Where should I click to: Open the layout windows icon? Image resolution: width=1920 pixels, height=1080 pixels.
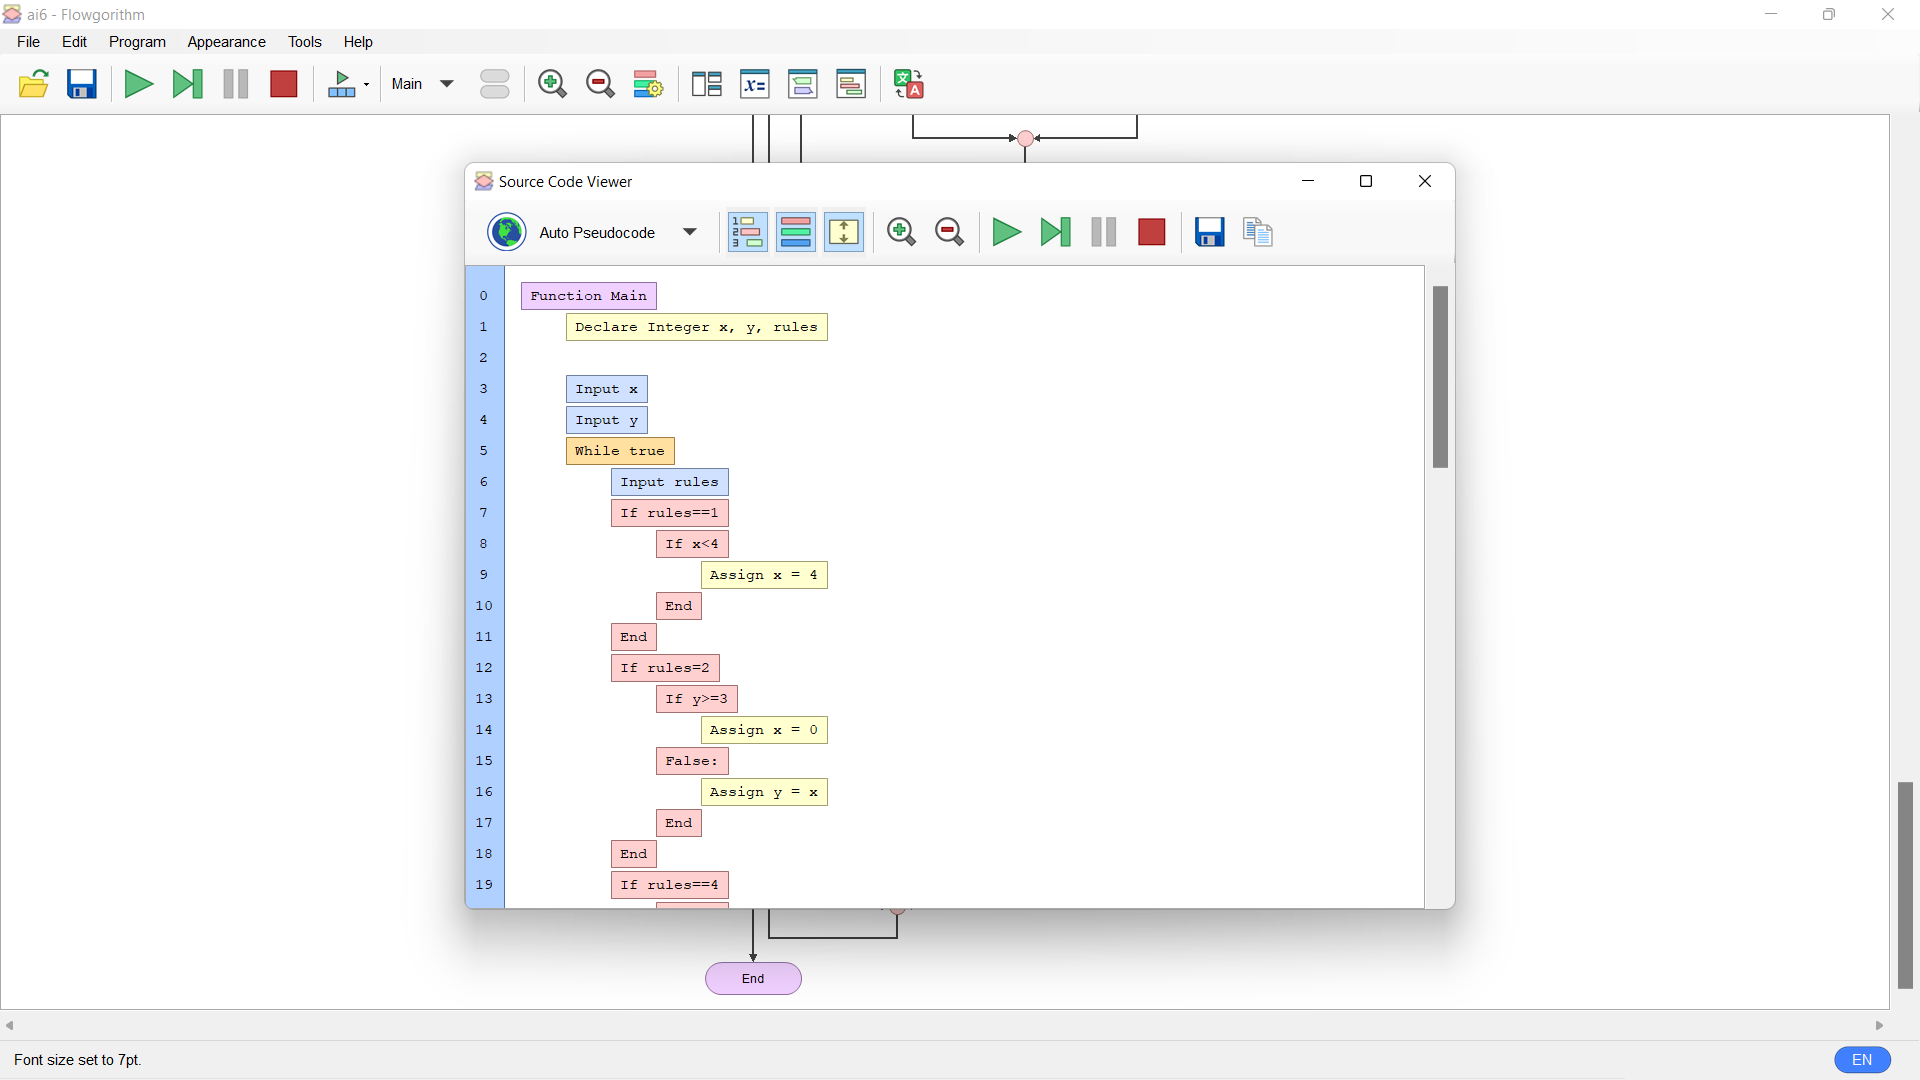tap(707, 84)
